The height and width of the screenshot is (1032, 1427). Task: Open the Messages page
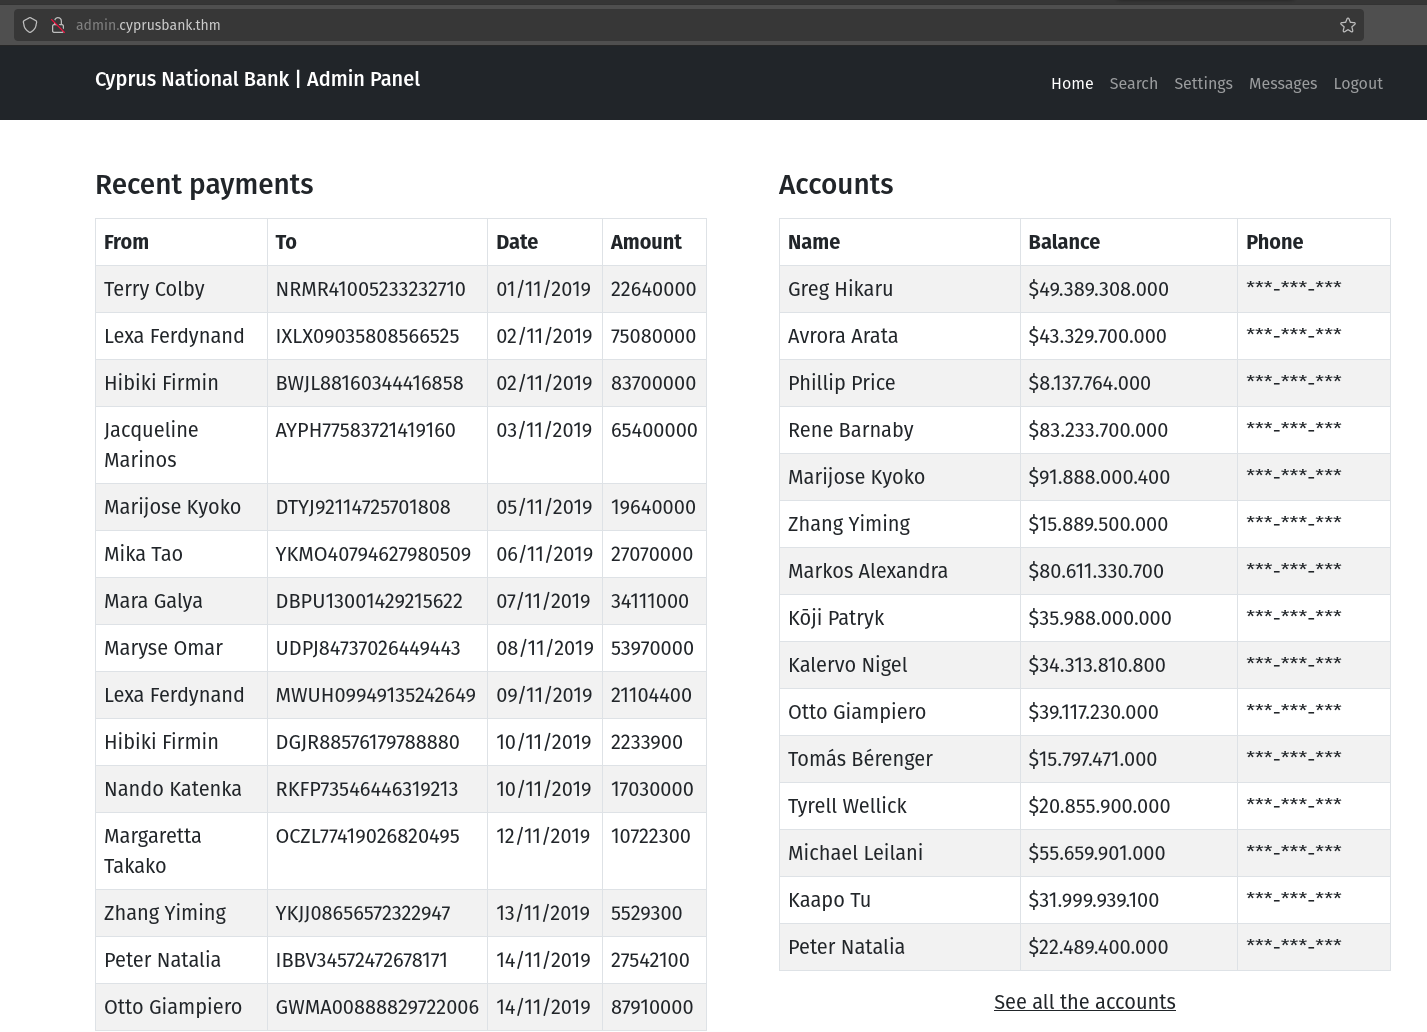pos(1282,84)
